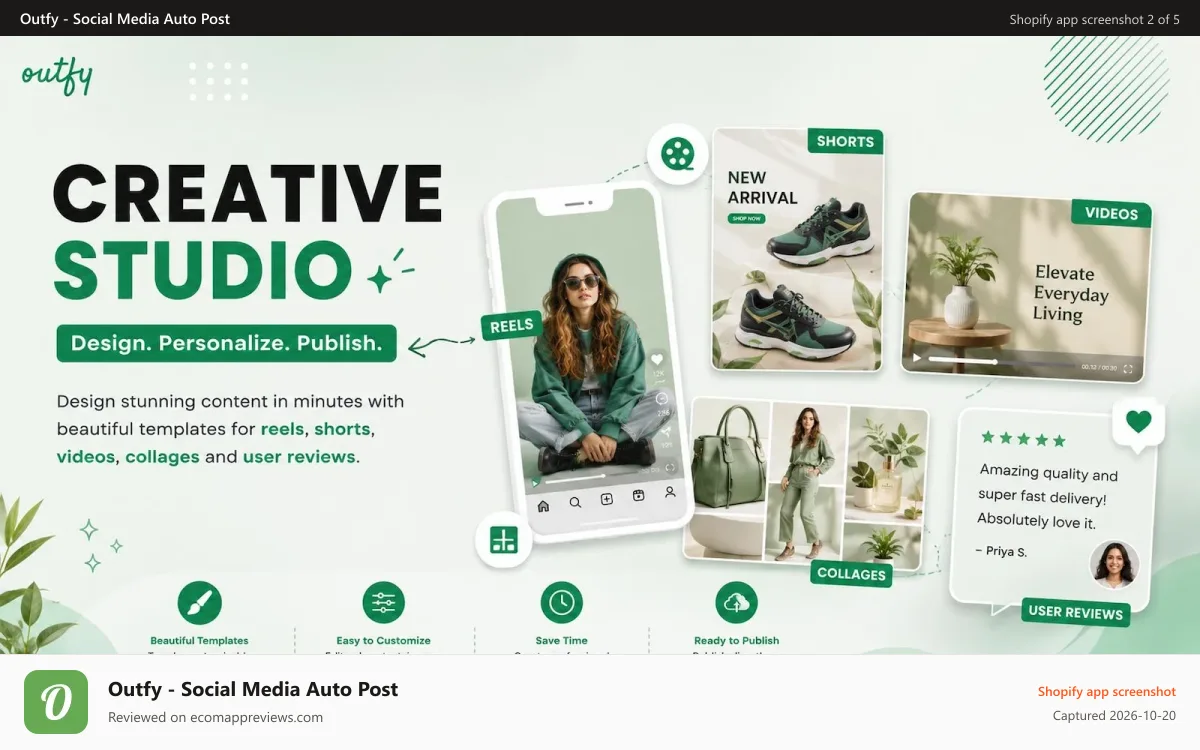This screenshot has height=750, width=1200.
Task: Open the profile icon in the phone navigation bar
Action: pos(670,492)
